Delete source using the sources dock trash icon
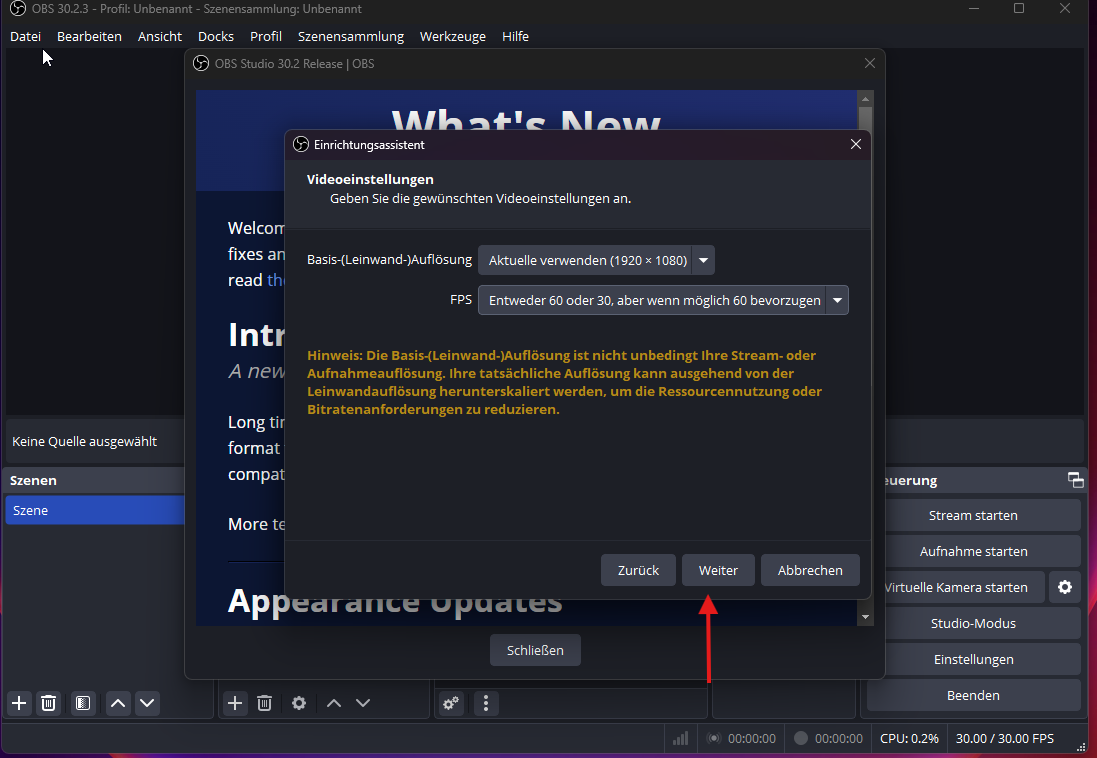The height and width of the screenshot is (758, 1097). (264, 703)
